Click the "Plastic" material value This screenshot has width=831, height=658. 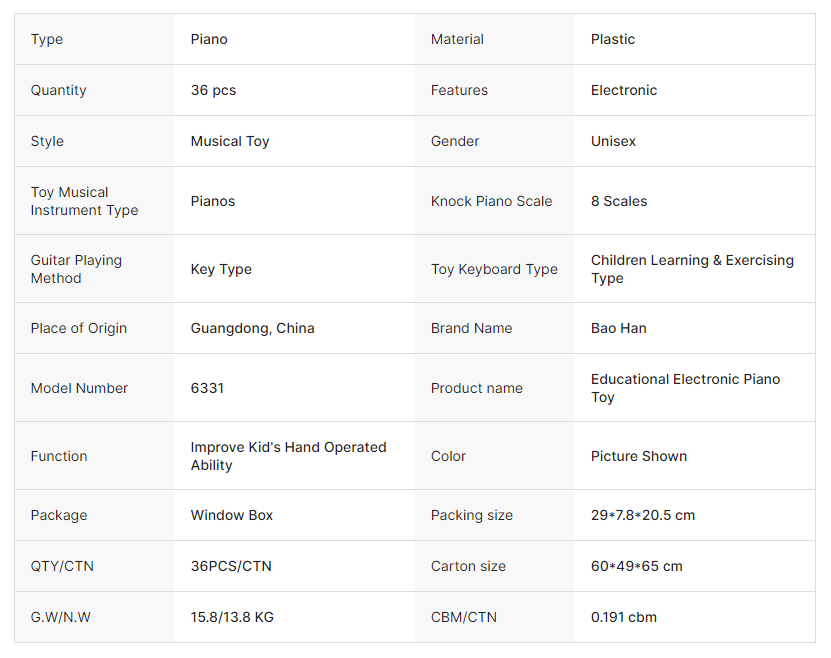coord(613,39)
